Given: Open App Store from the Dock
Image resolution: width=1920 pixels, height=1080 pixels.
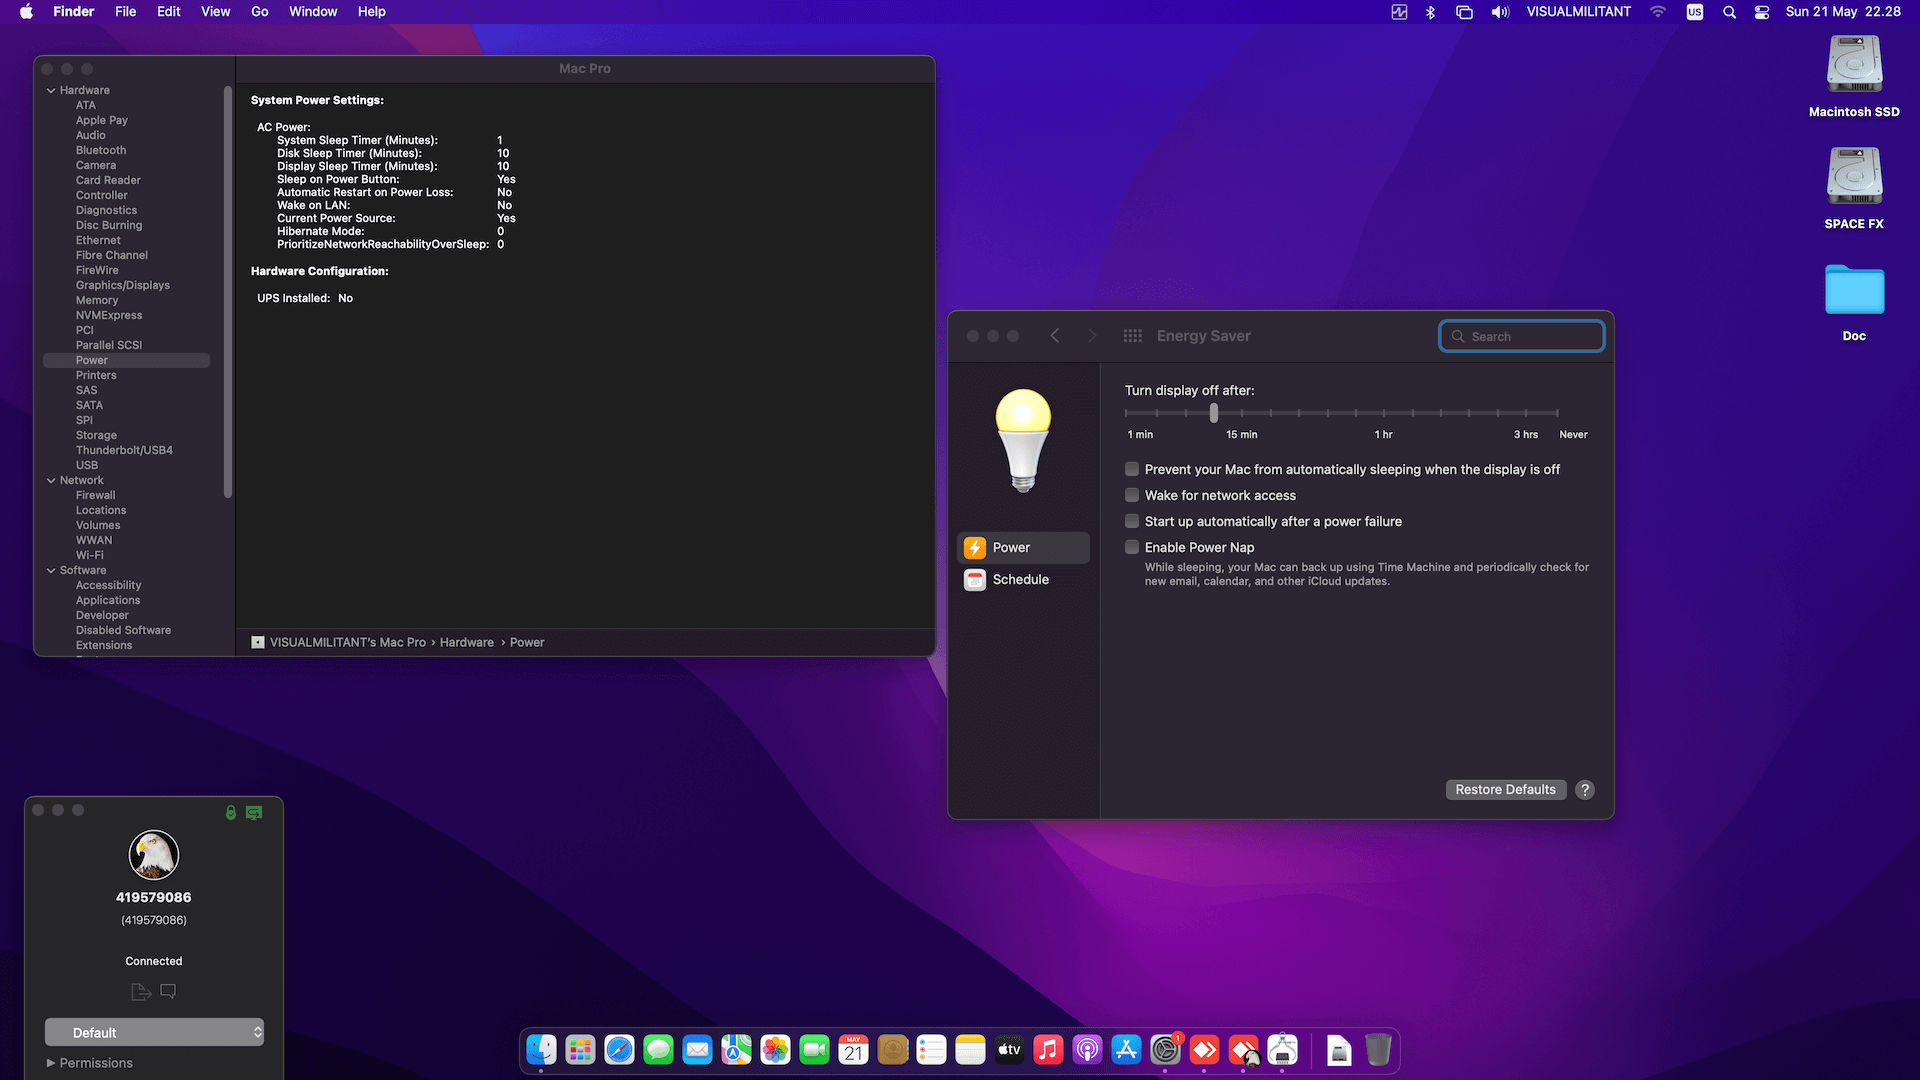Looking at the screenshot, I should (x=1126, y=1050).
